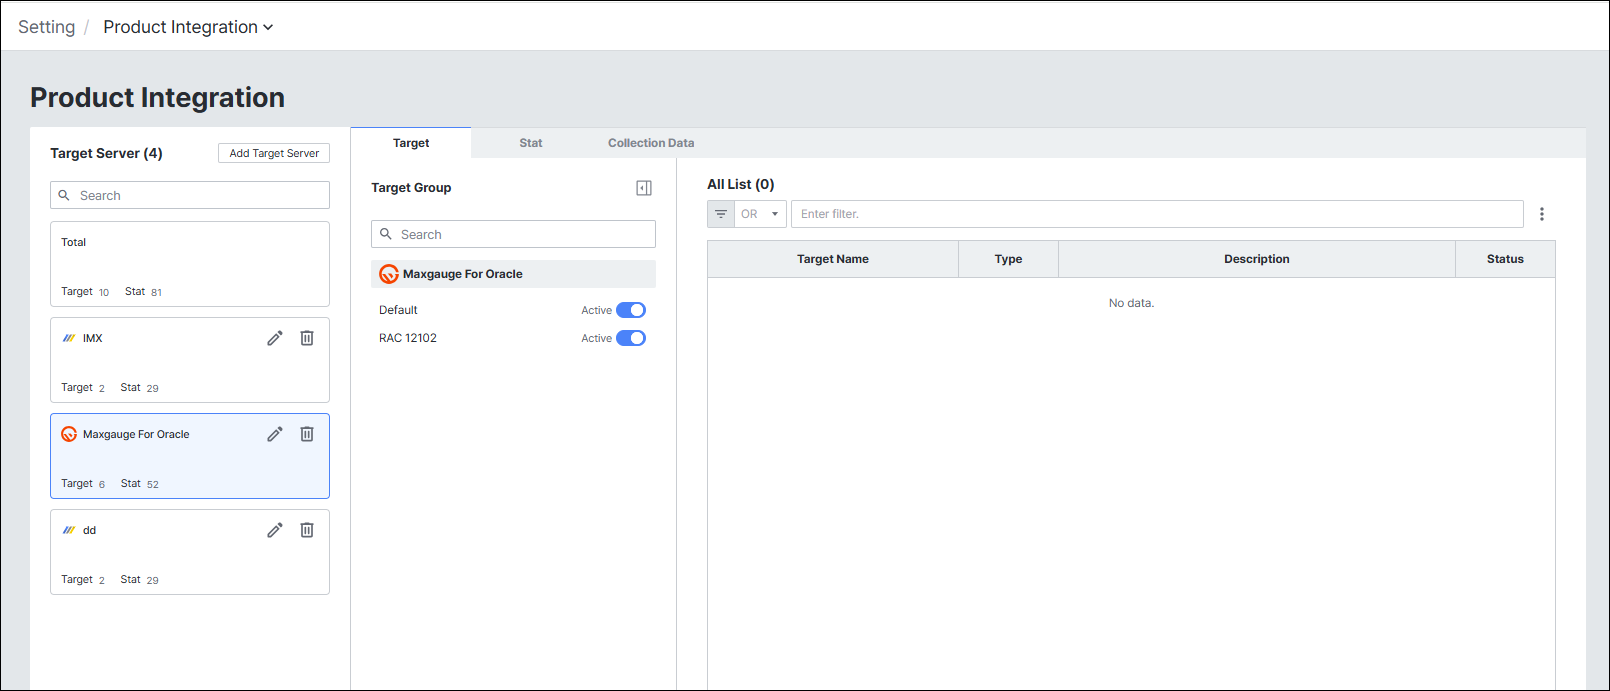Image resolution: width=1610 pixels, height=691 pixels.
Task: Go to Setting in breadcrumb
Action: pyautogui.click(x=46, y=27)
